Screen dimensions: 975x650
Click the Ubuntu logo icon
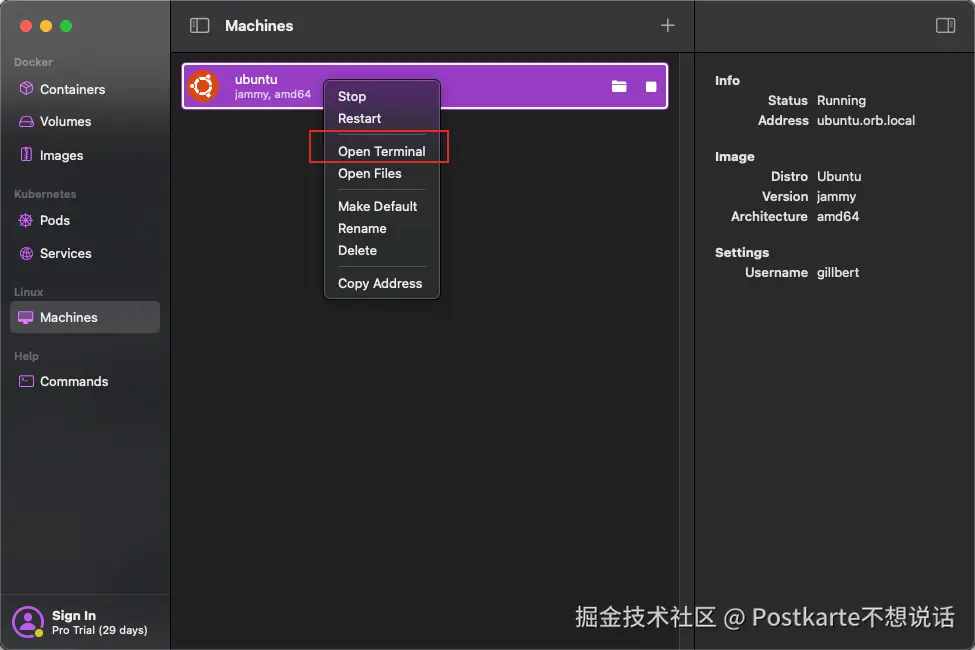pos(203,86)
